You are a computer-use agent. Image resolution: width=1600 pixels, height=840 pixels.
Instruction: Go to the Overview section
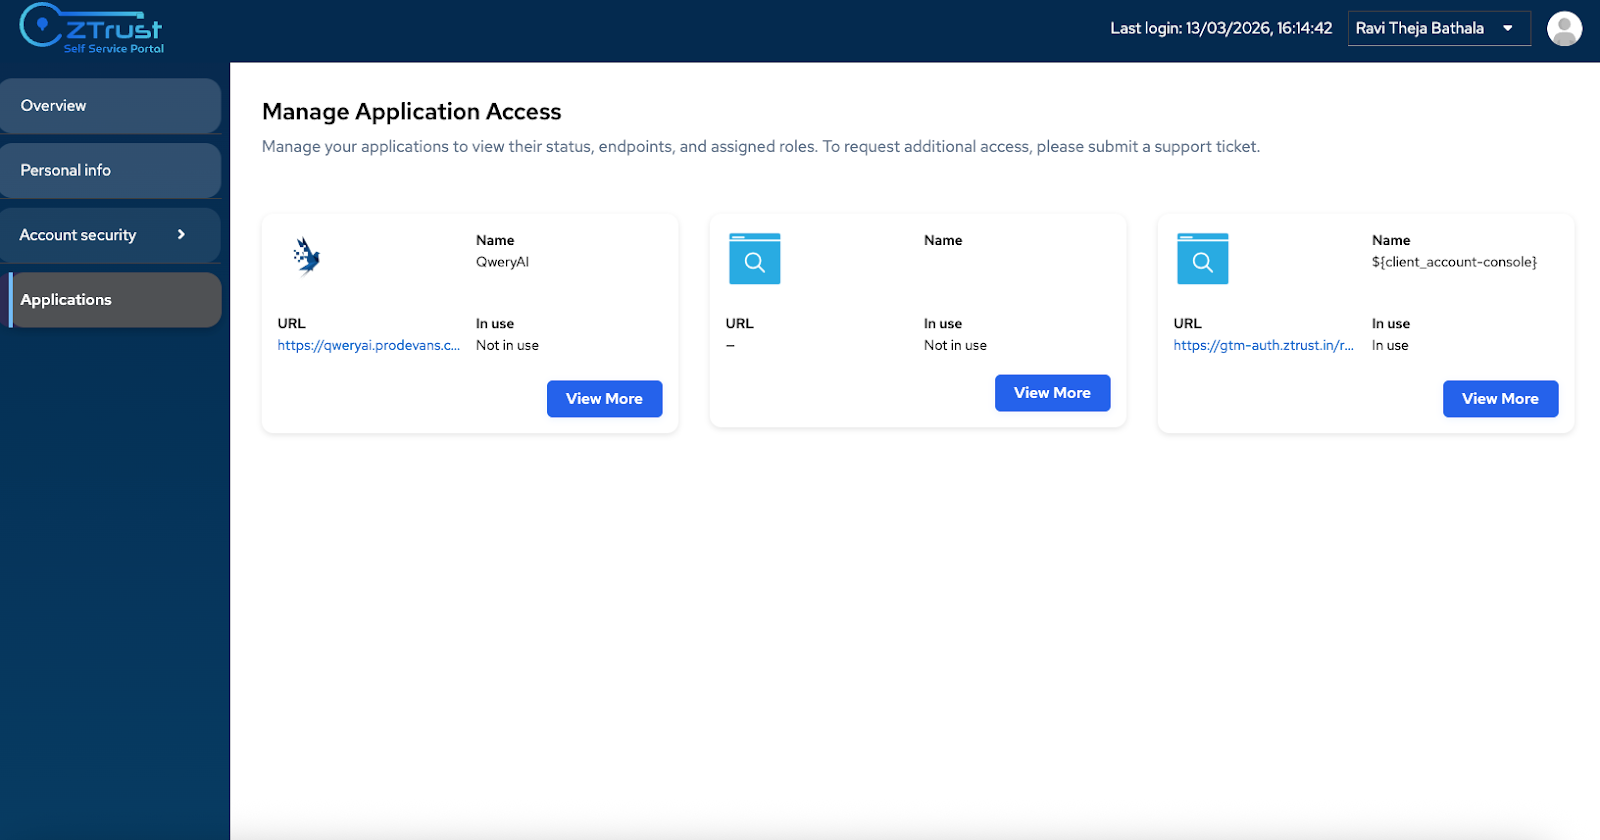point(110,106)
